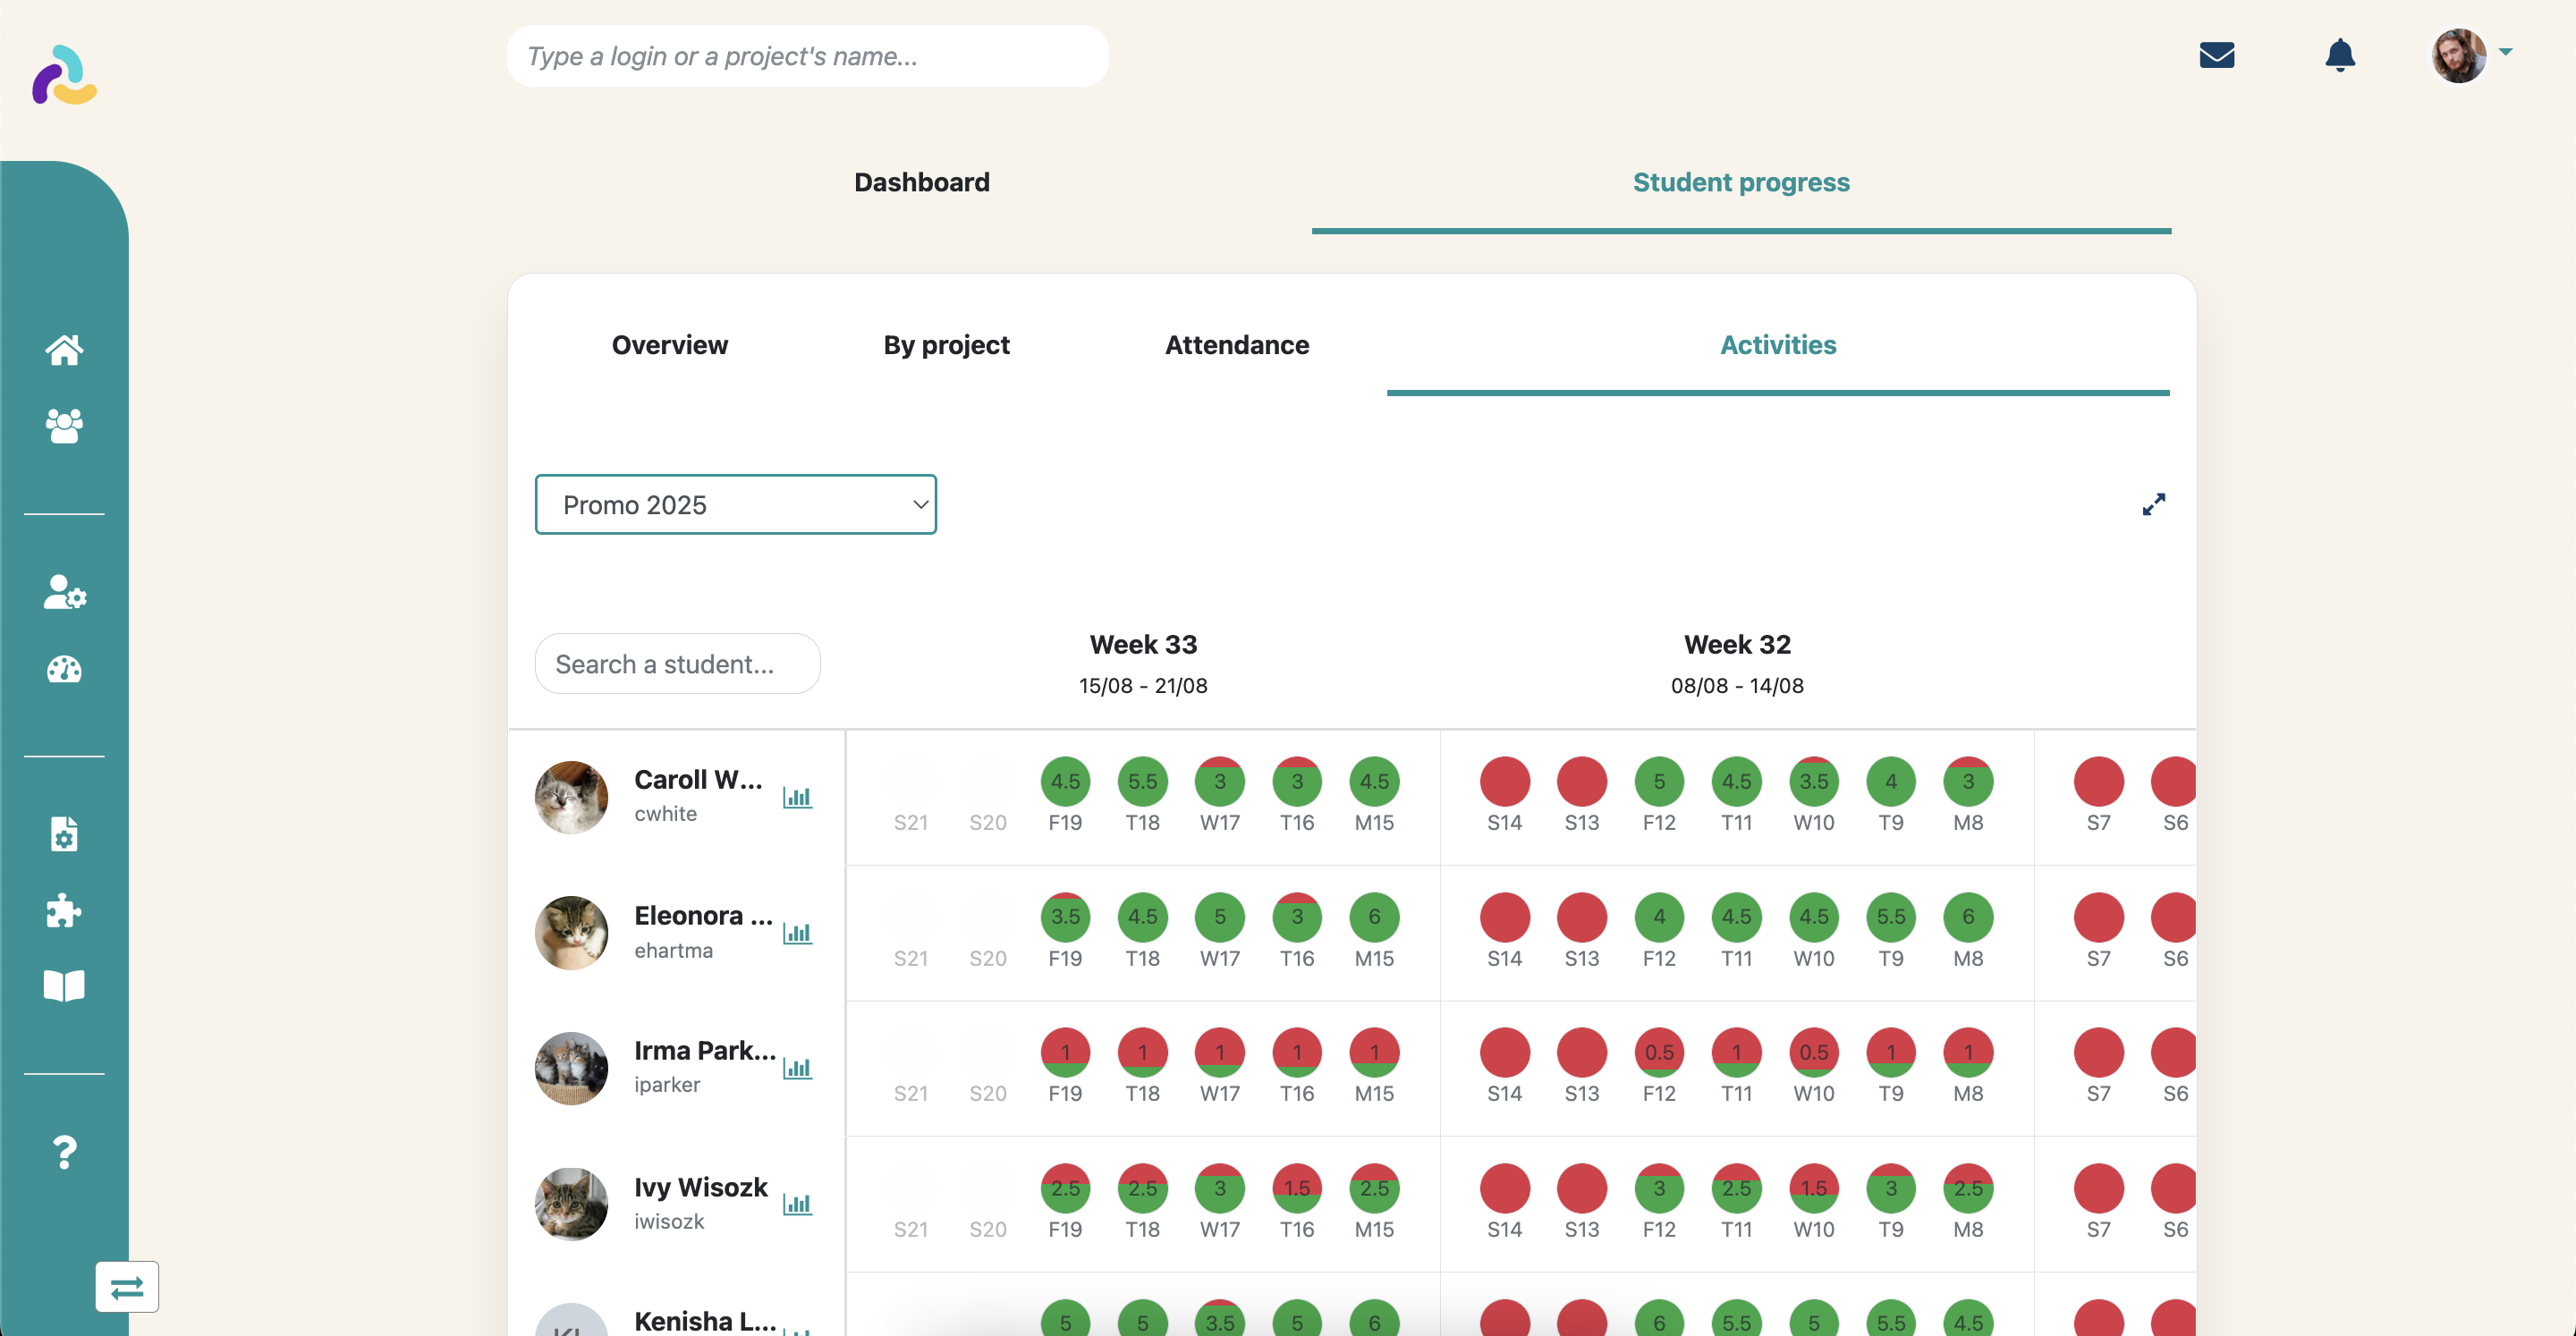Click the login or project search field
Viewport: 2576px width, 1336px height.
(x=808, y=56)
